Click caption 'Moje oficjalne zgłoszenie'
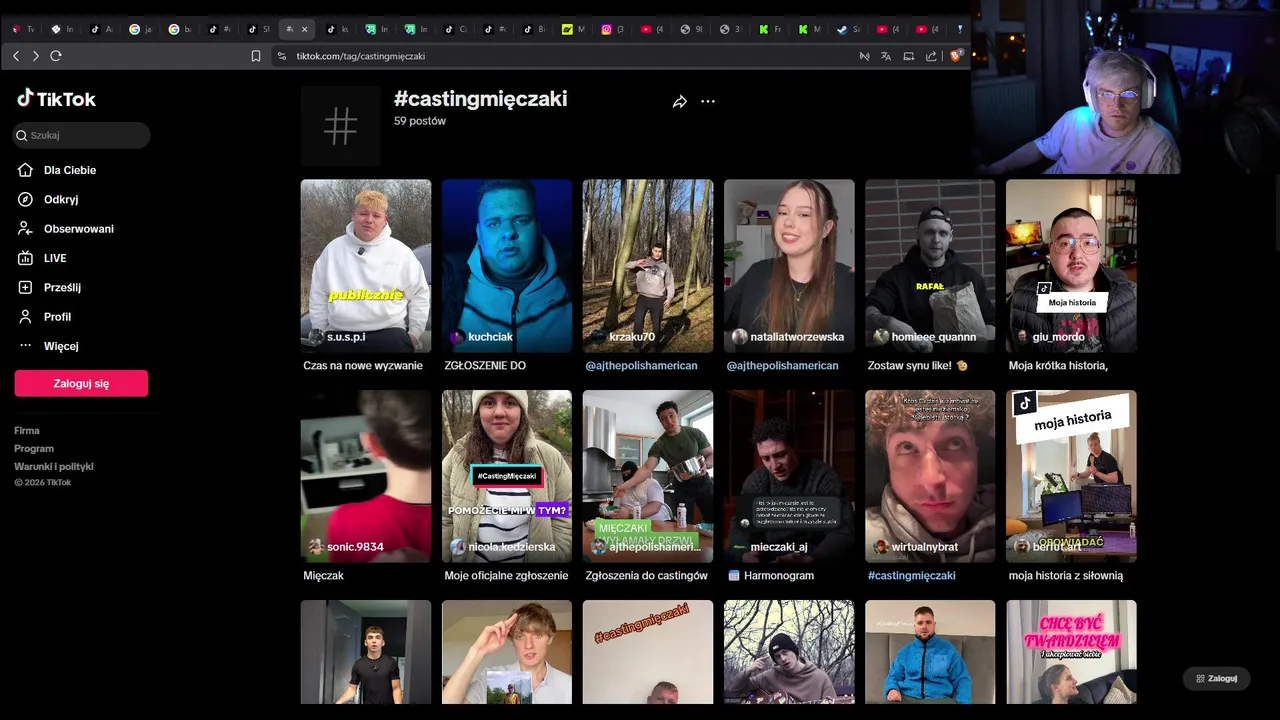The width and height of the screenshot is (1280, 720). 506,576
